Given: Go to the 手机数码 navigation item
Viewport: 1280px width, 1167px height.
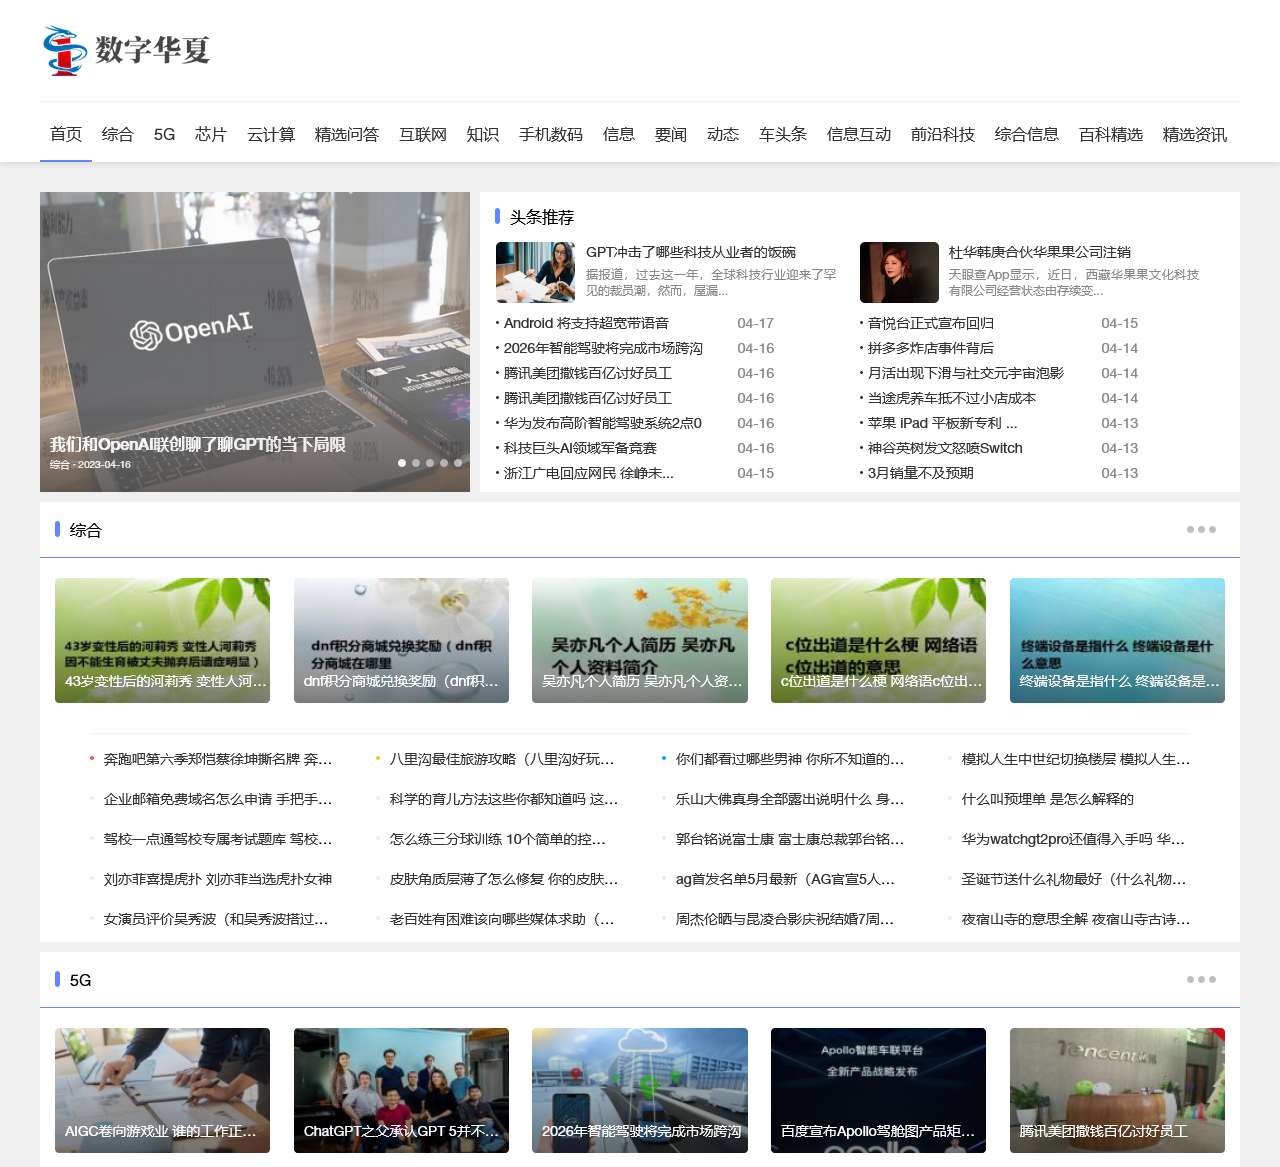Looking at the screenshot, I should point(551,134).
